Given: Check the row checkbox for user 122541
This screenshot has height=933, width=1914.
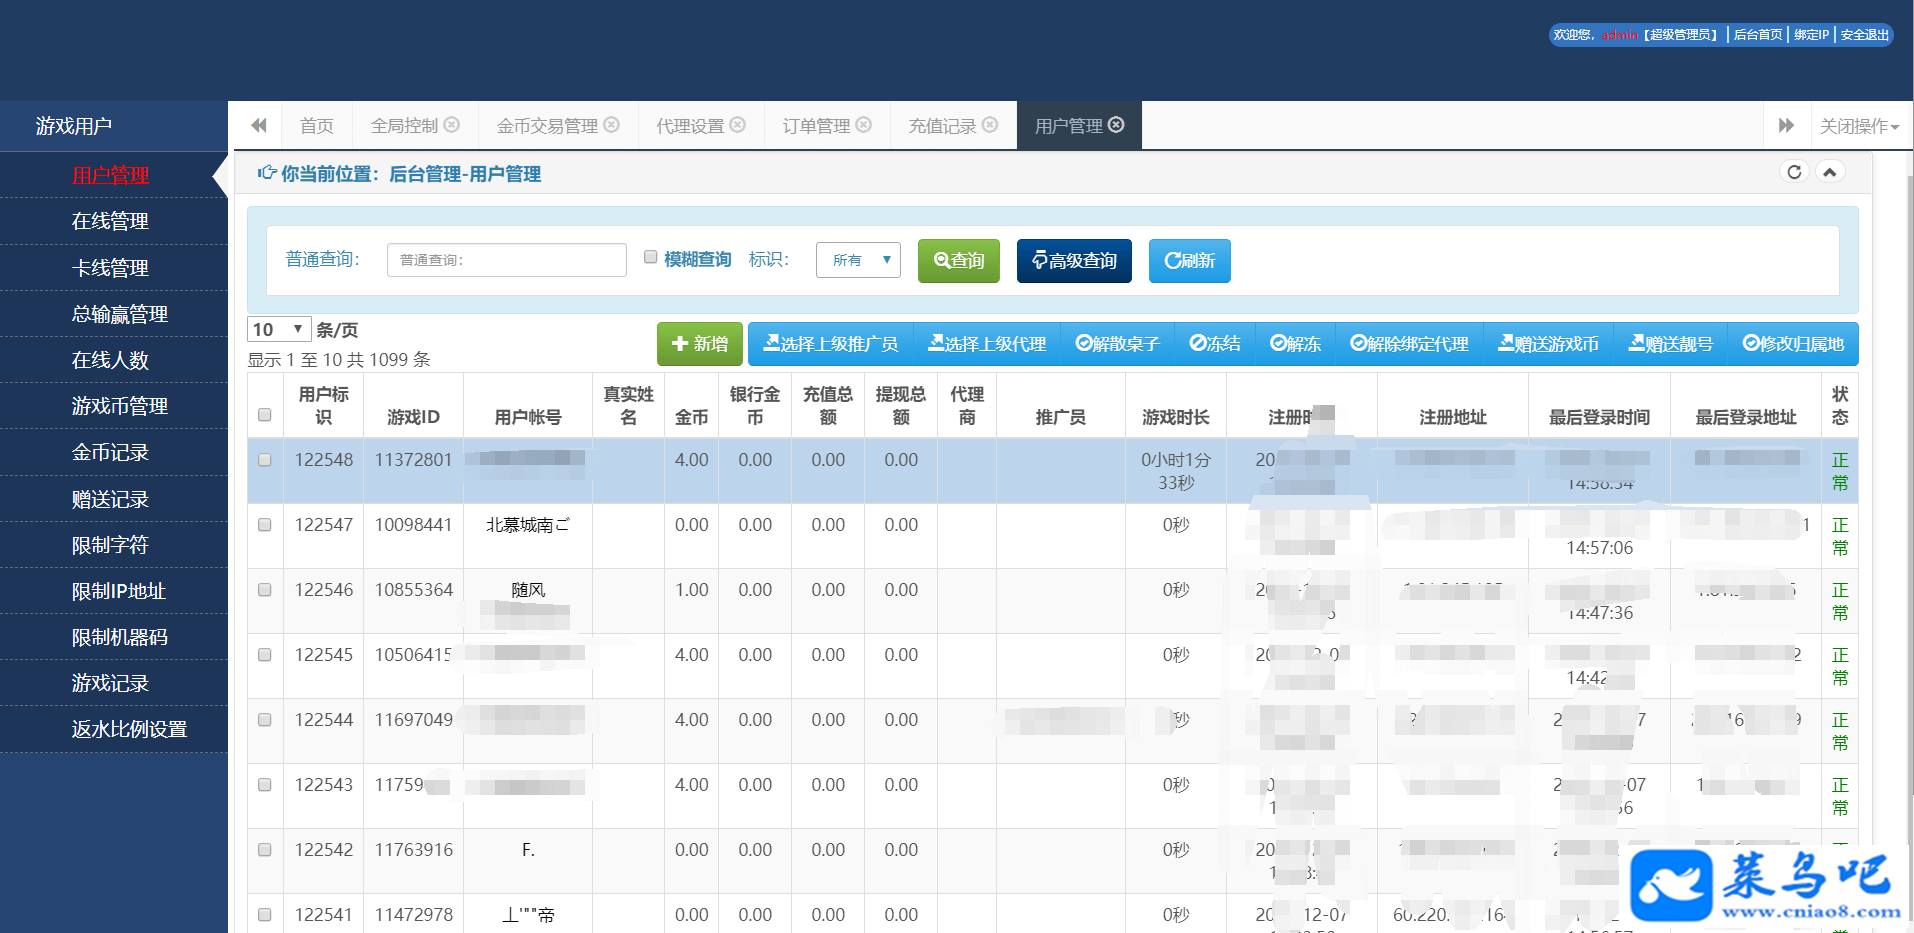Looking at the screenshot, I should point(265,915).
